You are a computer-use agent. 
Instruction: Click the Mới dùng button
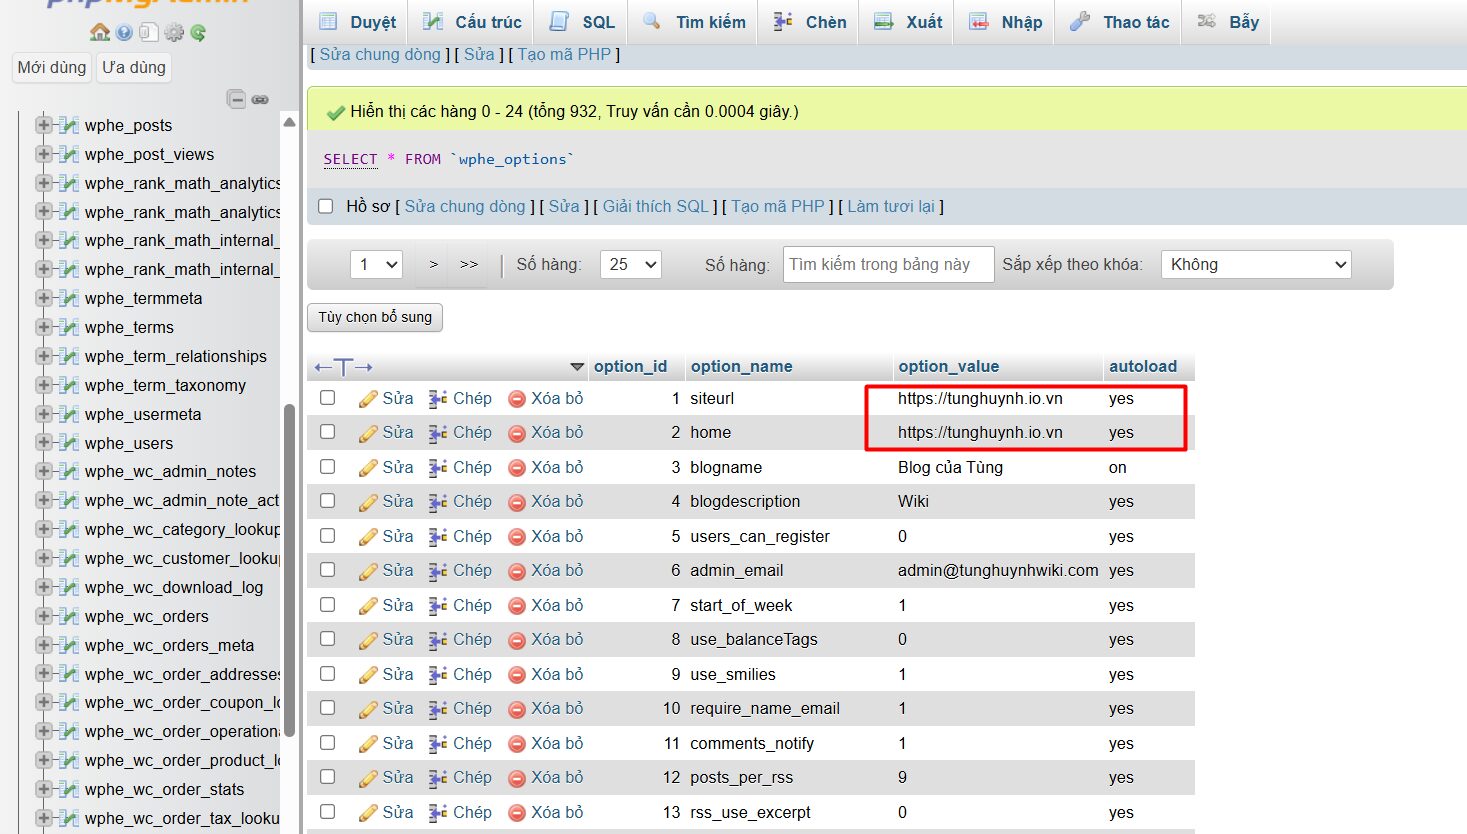pyautogui.click(x=52, y=67)
